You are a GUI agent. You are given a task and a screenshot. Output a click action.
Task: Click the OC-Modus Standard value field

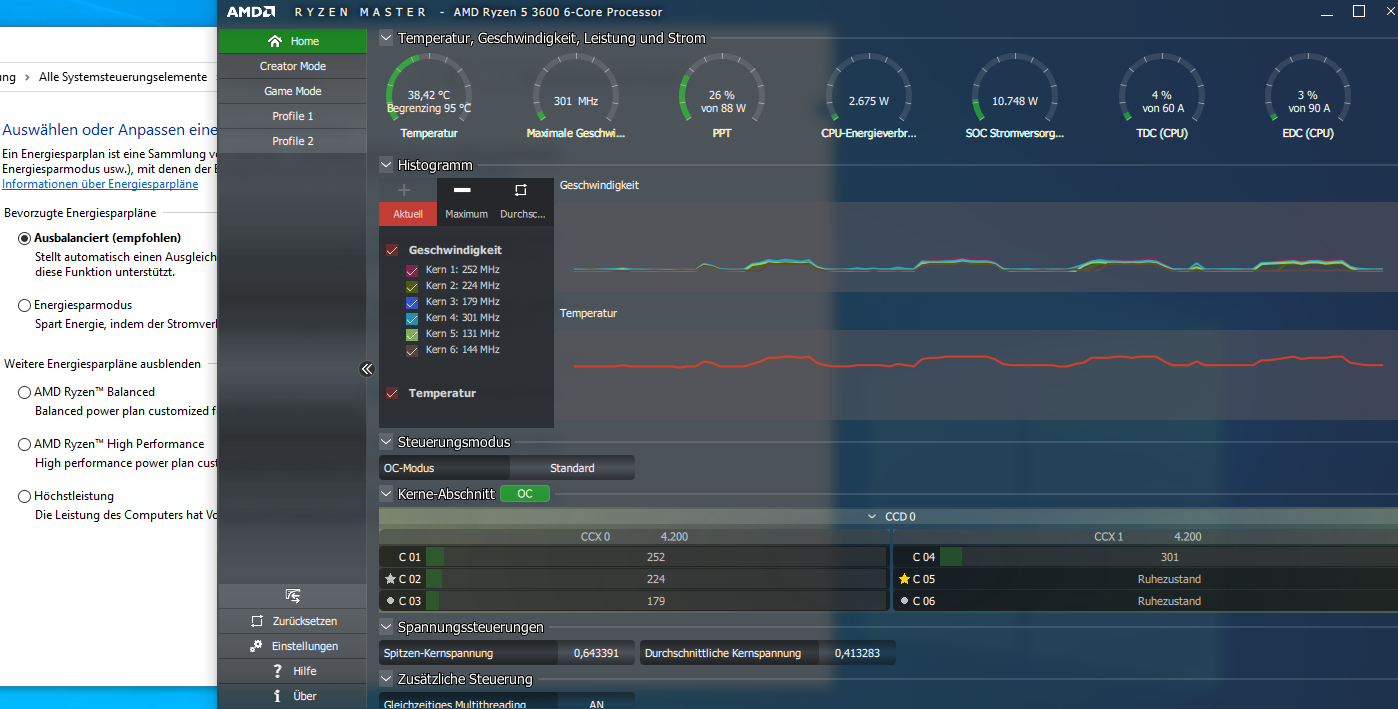(572, 468)
